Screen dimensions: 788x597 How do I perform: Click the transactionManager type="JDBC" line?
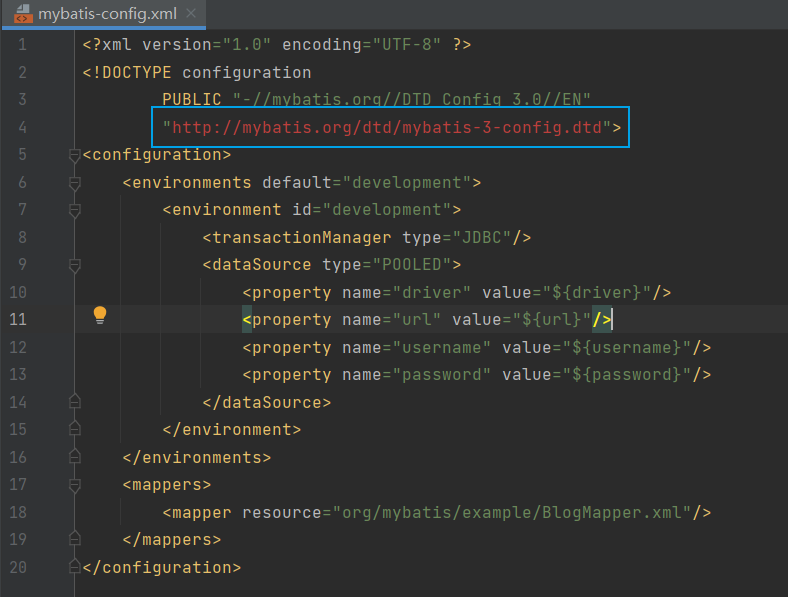[x=366, y=237]
